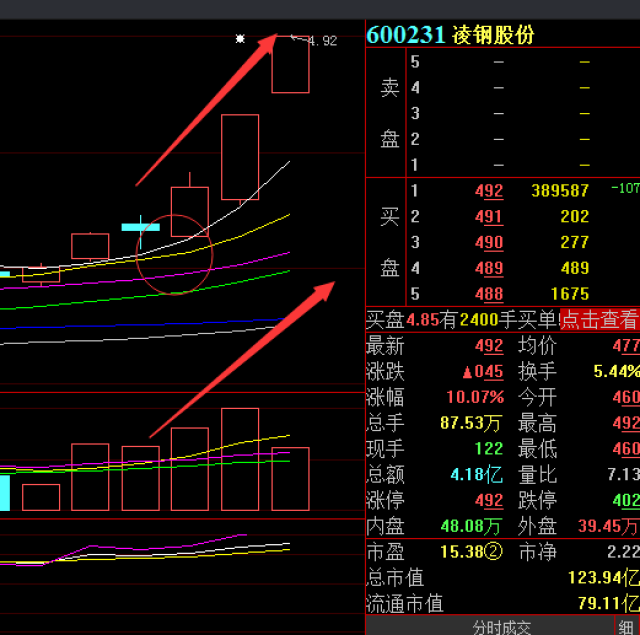Image resolution: width=640 pixels, height=635 pixels.
Task: Click the 量比 value 7.13
Action: pyautogui.click(x=624, y=475)
